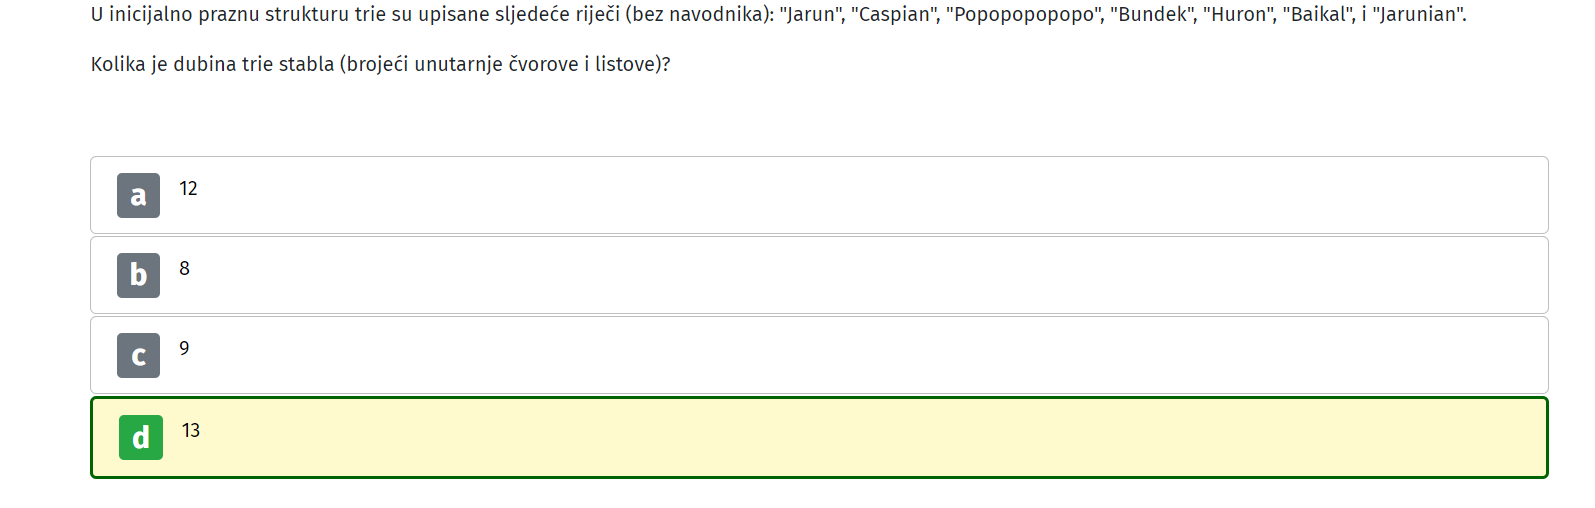The width and height of the screenshot is (1595, 508).
Task: Click the word "Jarunian" in the question
Action: tap(1417, 15)
